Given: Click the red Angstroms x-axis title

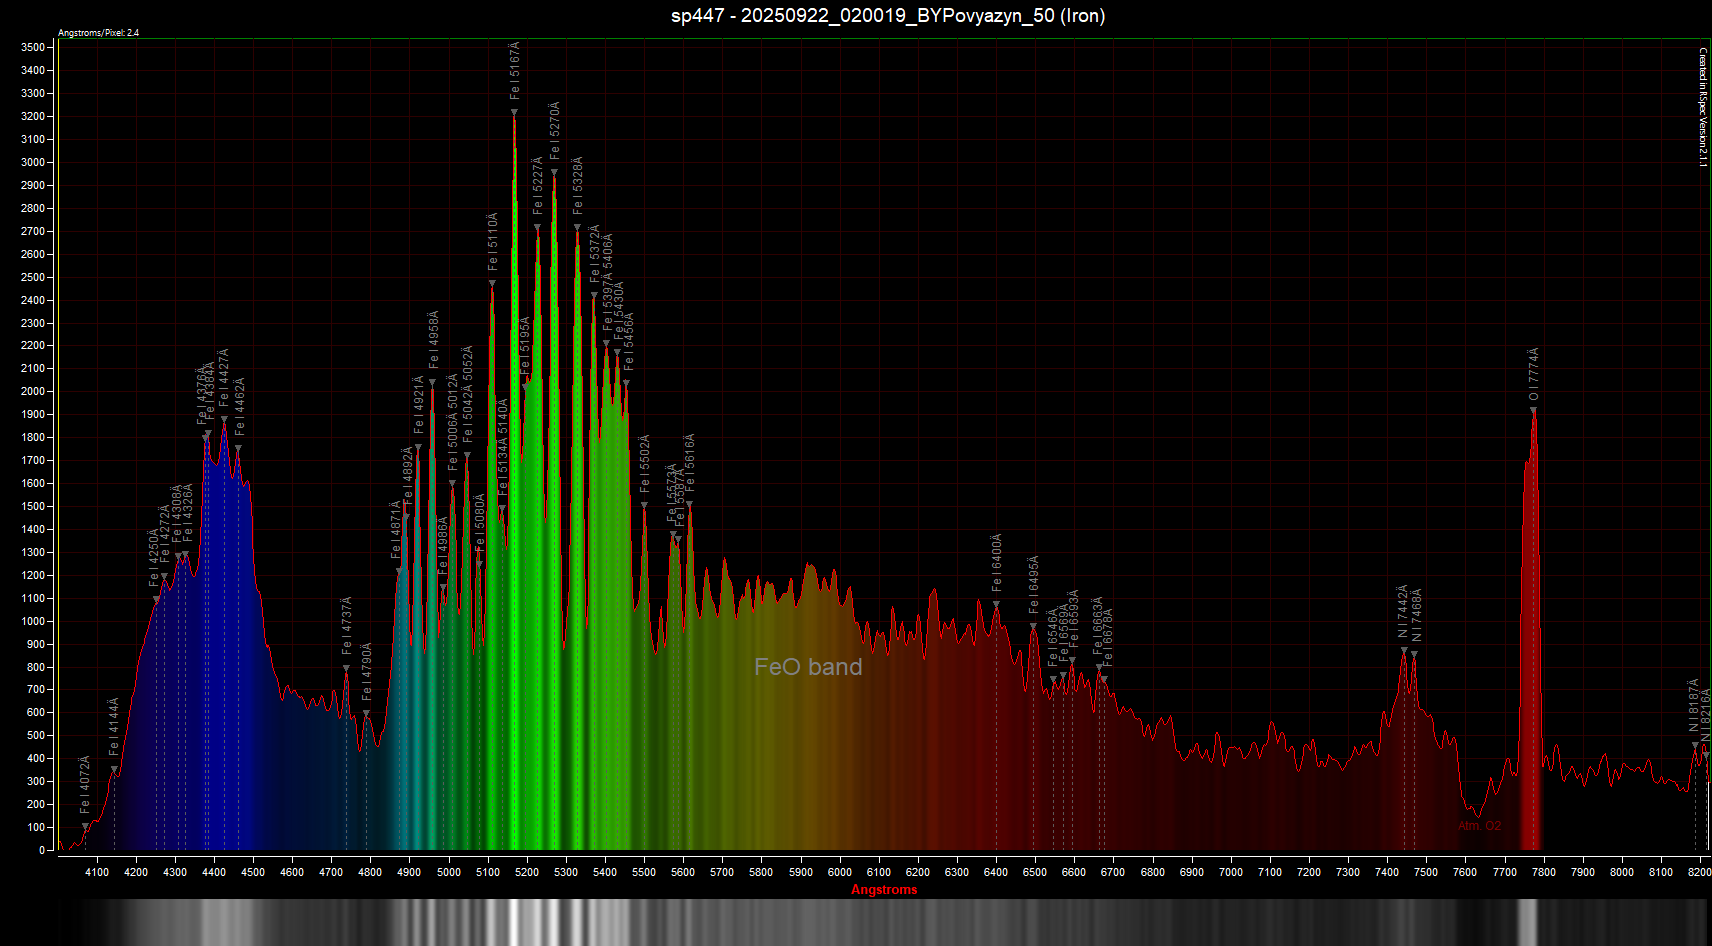Looking at the screenshot, I should point(884,889).
